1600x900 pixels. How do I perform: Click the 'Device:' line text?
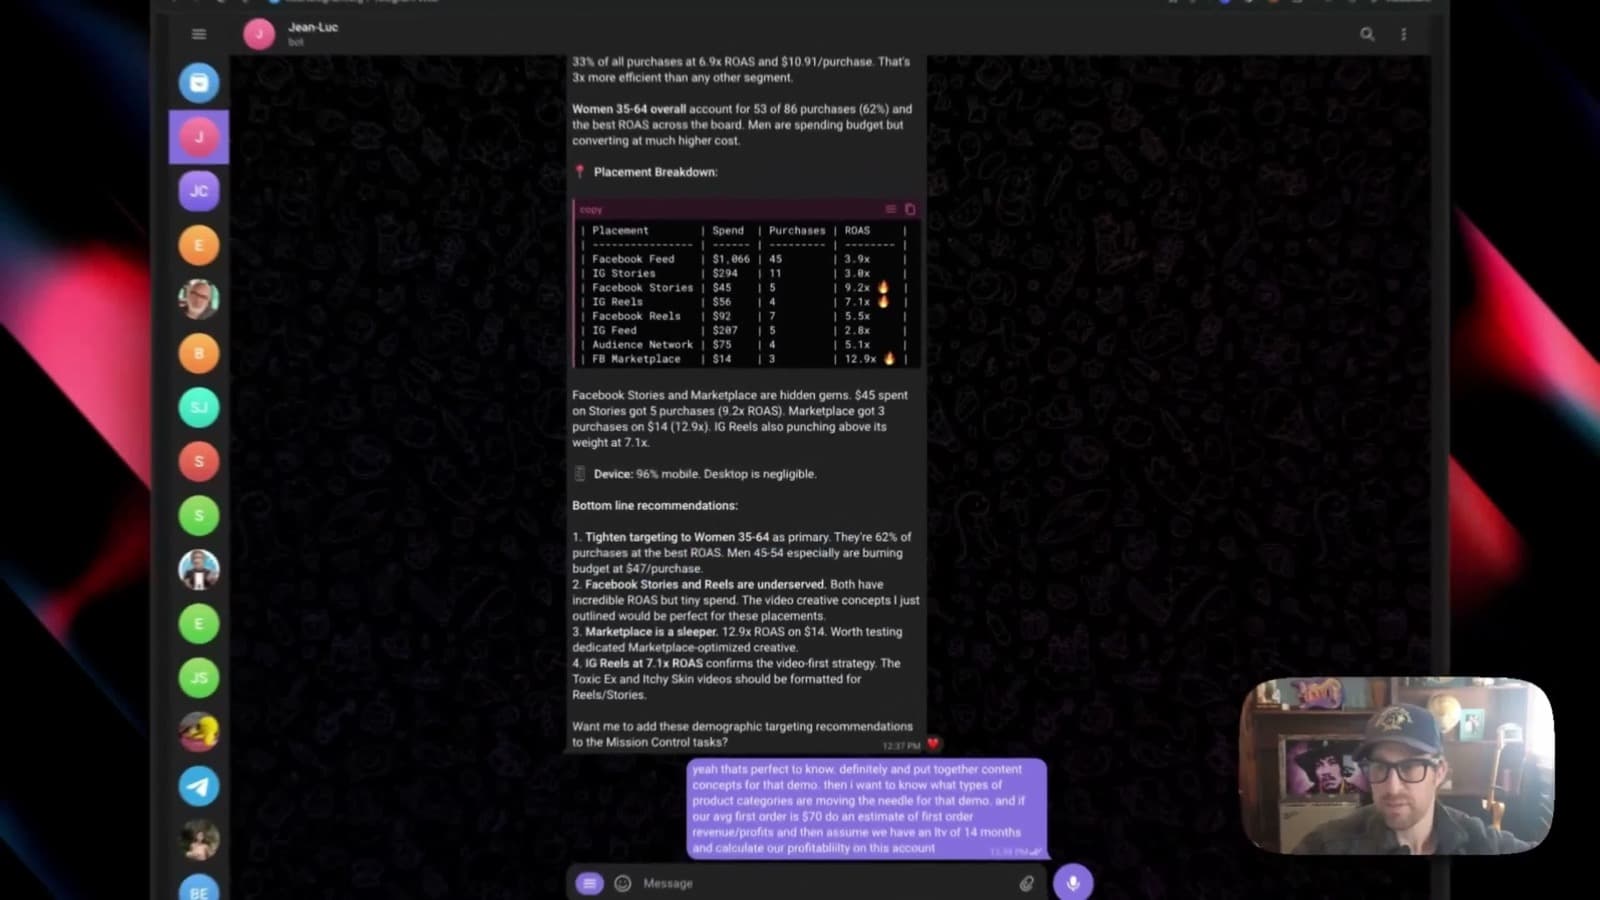[704, 474]
